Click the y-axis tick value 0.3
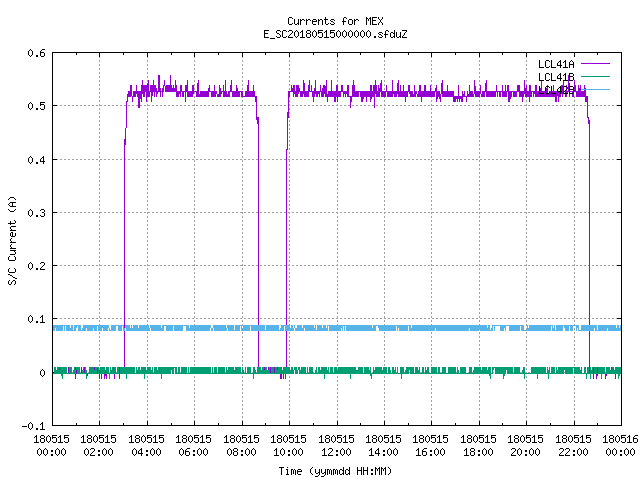Image resolution: width=640 pixels, height=480 pixels. (36, 213)
